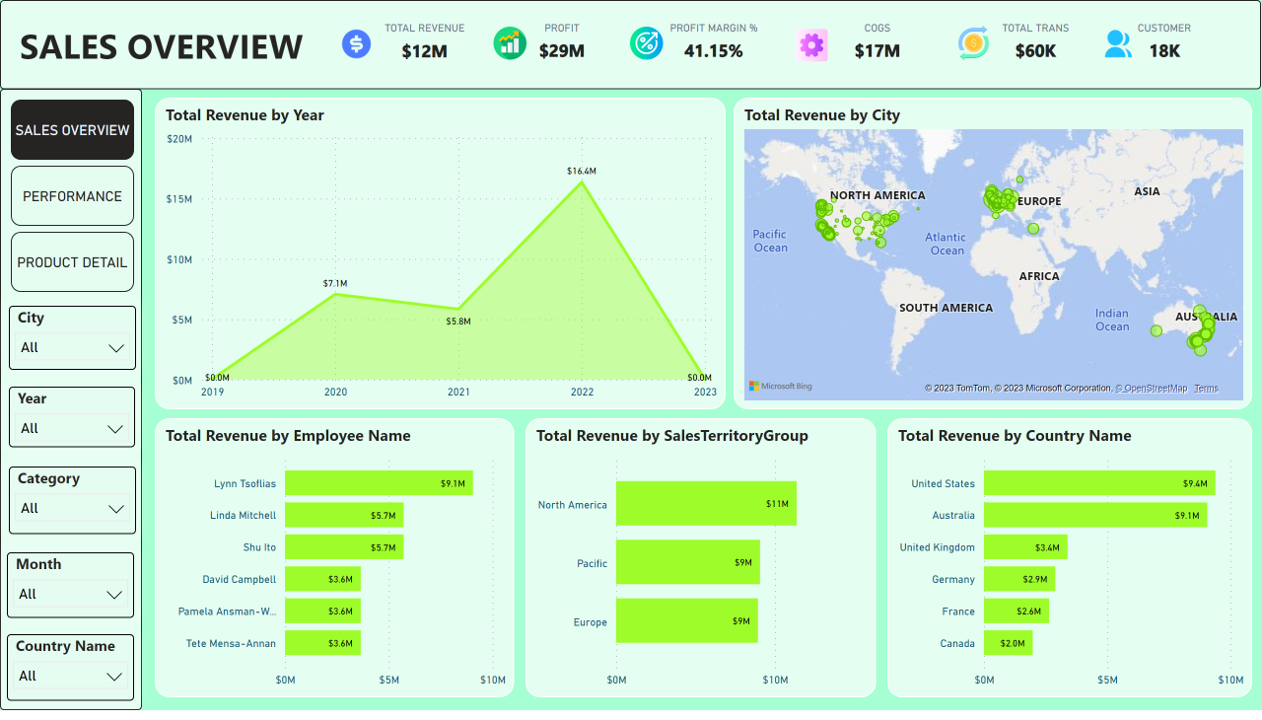Click the Total Revenue dollar coin icon

point(356,44)
